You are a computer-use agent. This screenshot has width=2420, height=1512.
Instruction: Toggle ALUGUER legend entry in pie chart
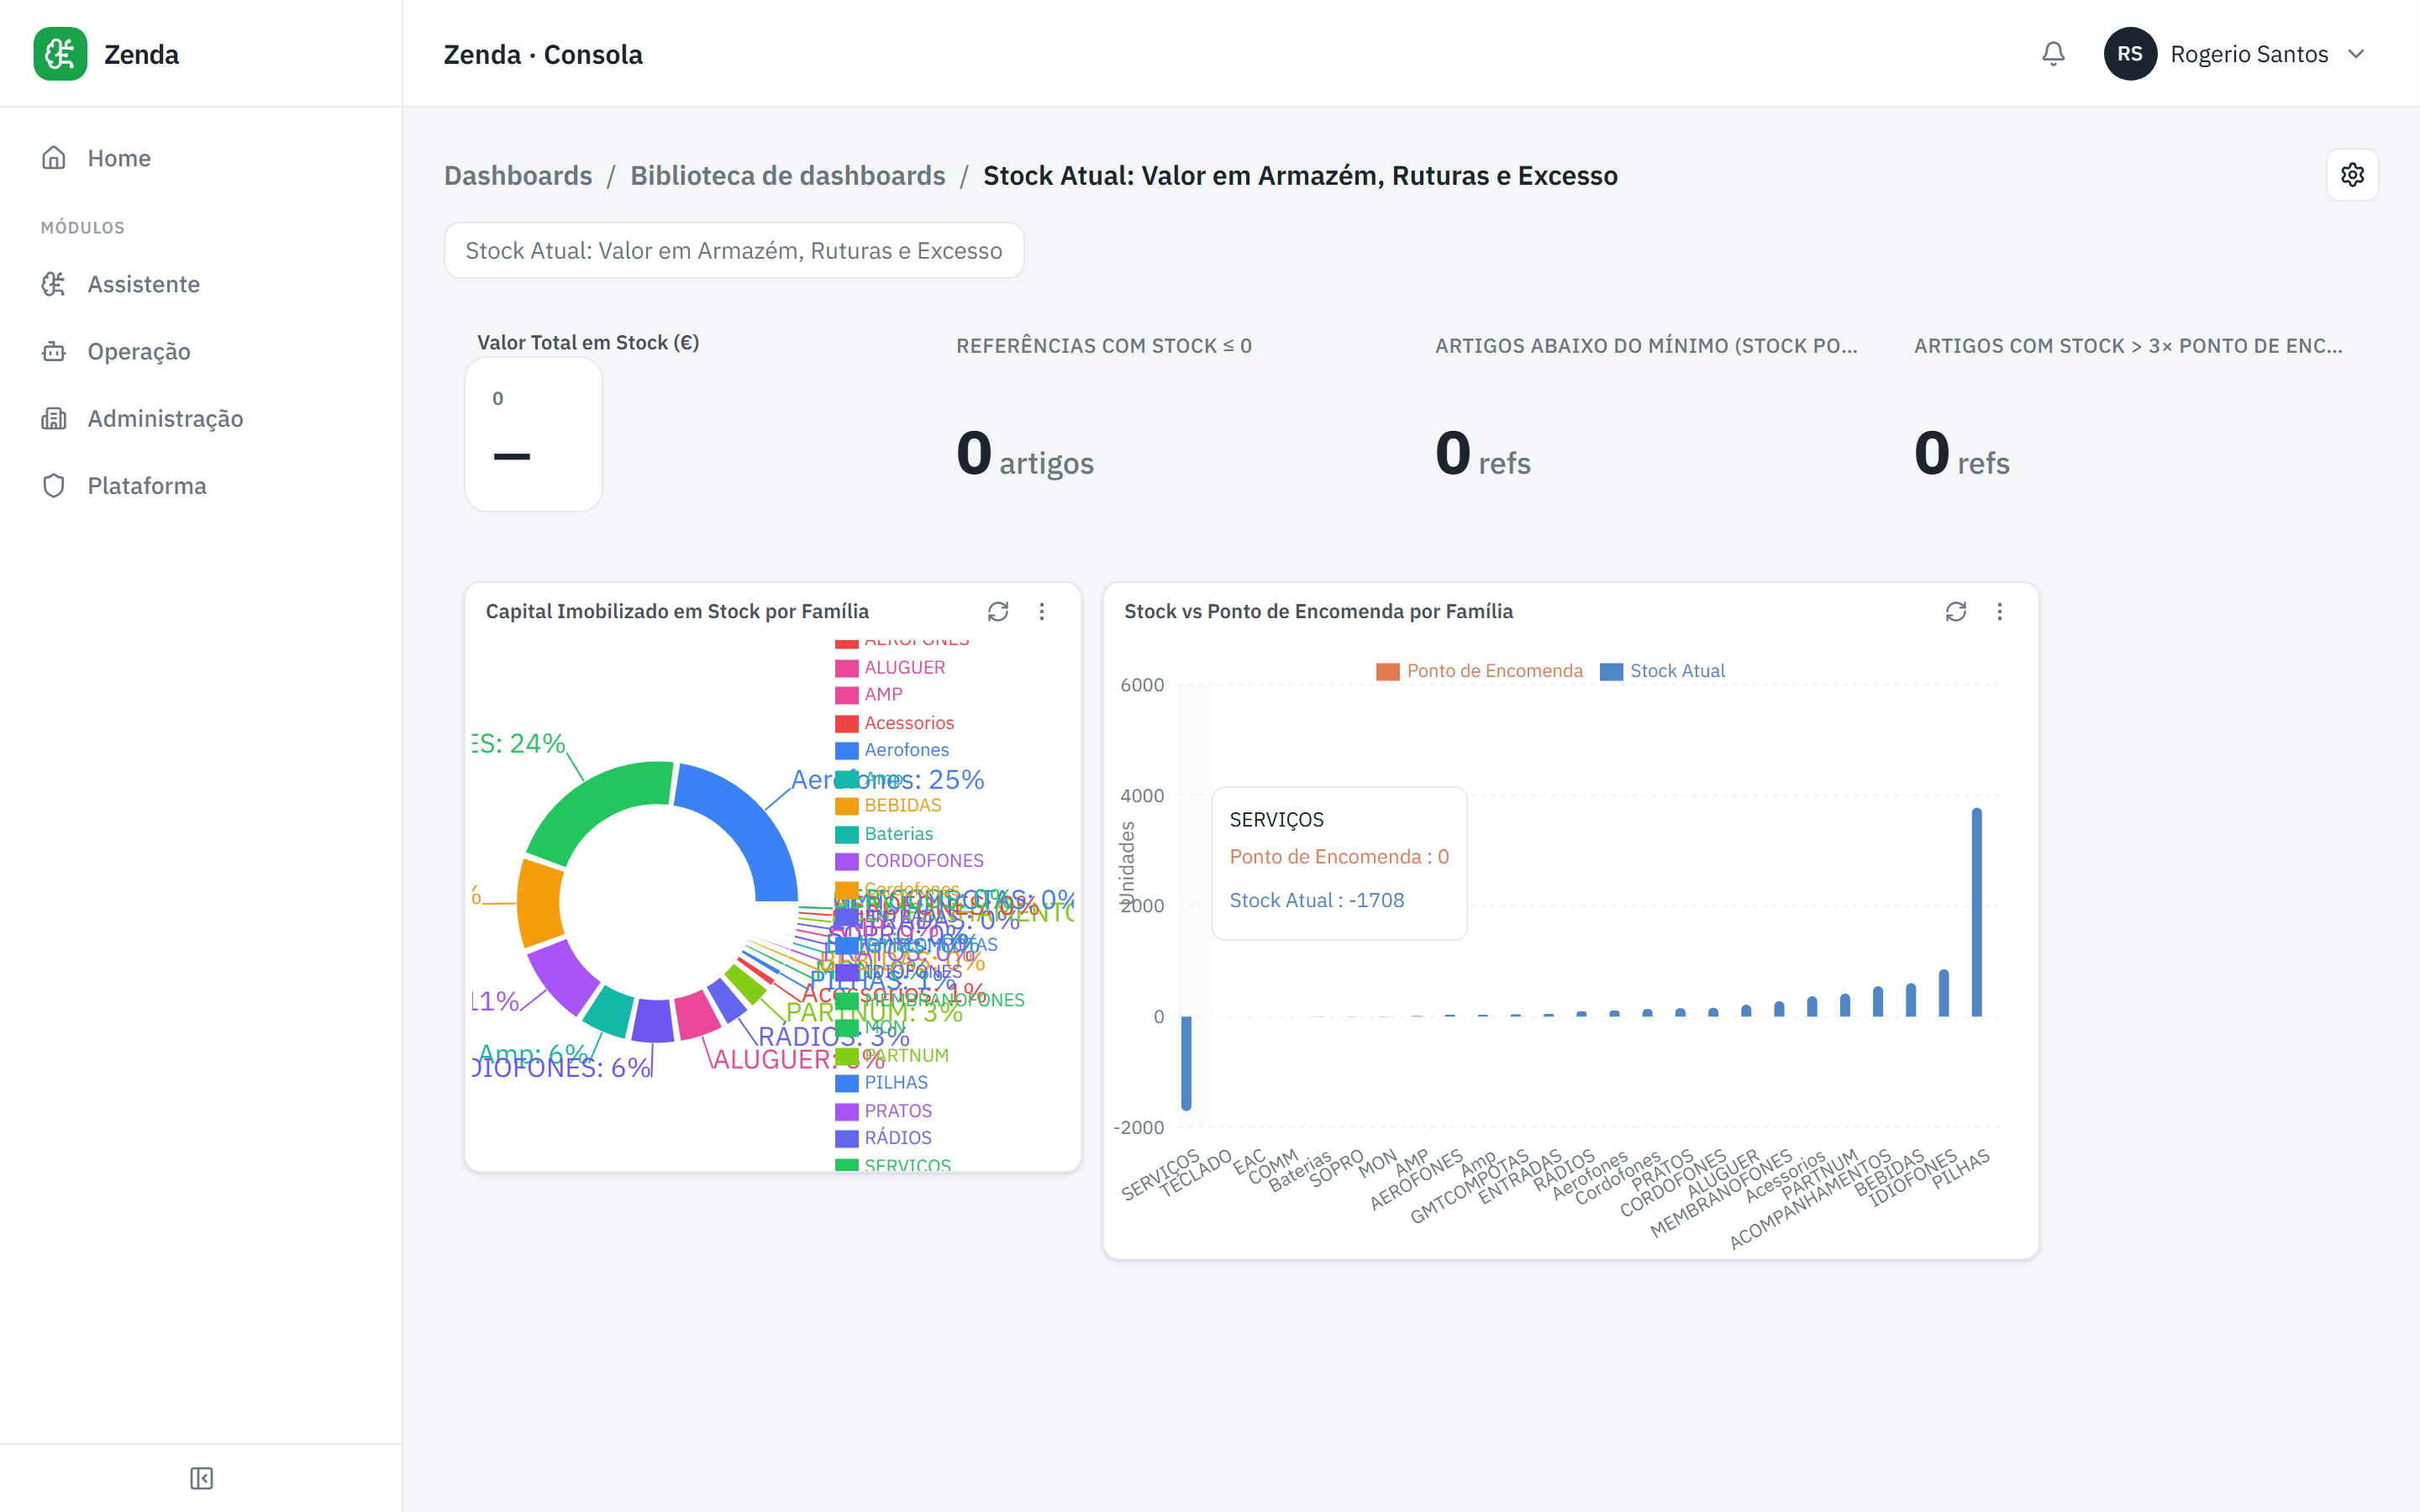pyautogui.click(x=891, y=667)
